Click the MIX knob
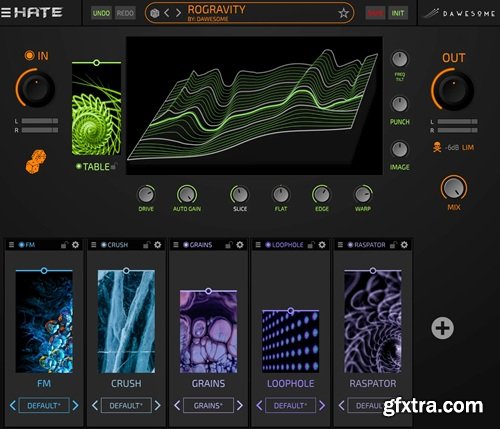500x429 pixels. click(454, 188)
